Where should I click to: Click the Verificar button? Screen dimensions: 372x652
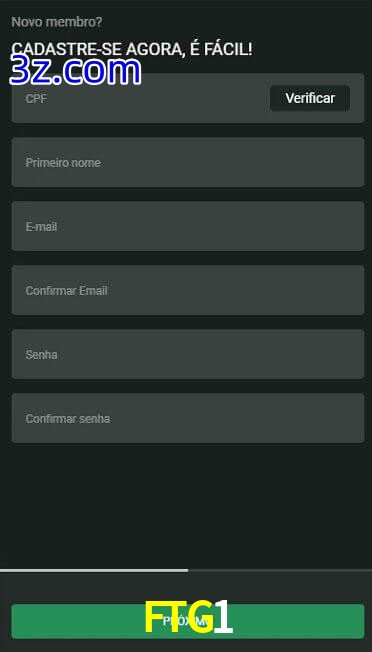[310, 98]
